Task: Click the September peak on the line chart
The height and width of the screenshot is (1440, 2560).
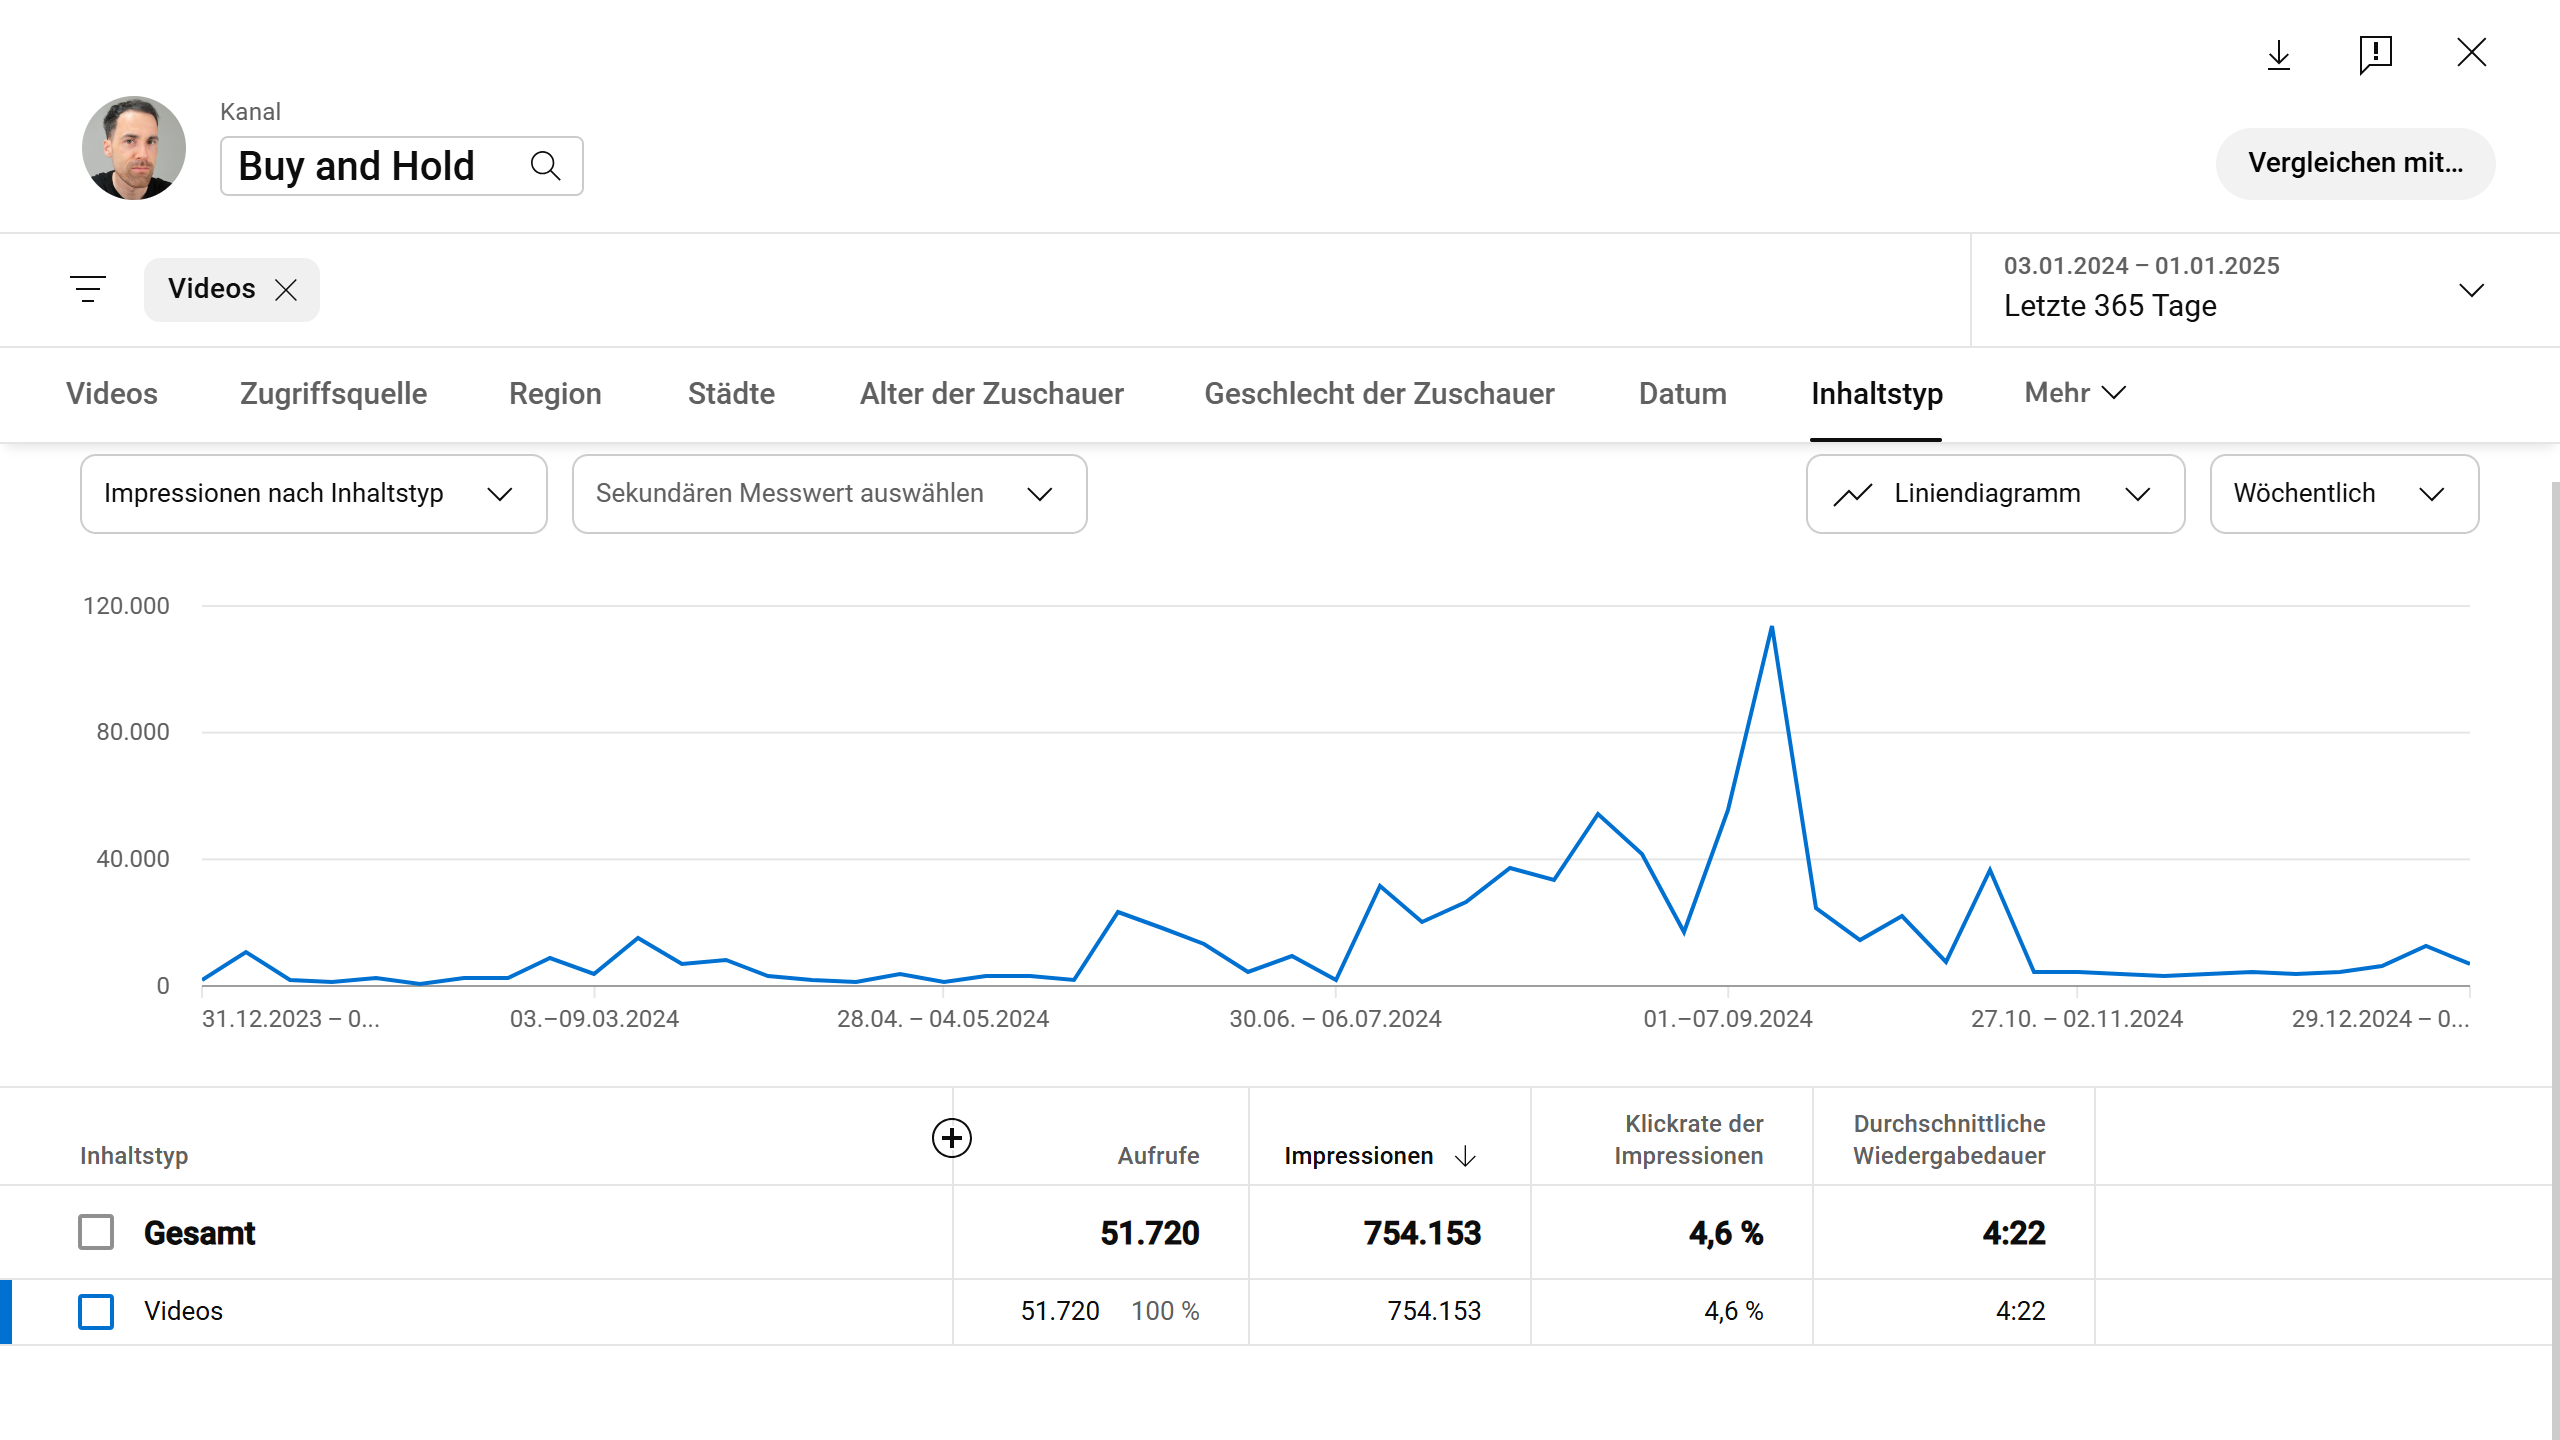Action: (x=1771, y=628)
